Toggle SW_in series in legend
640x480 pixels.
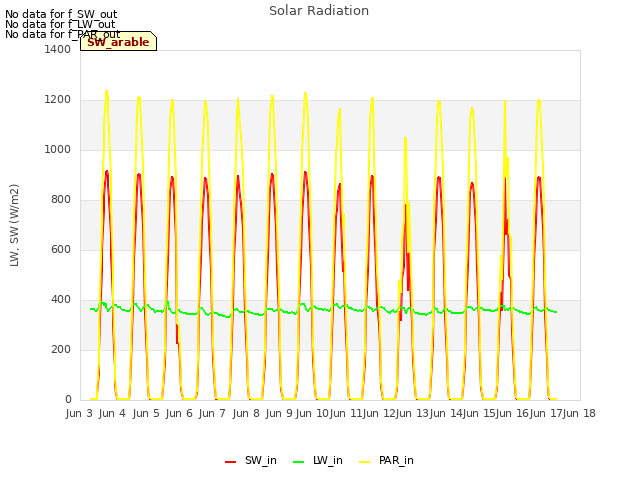[x=251, y=461]
